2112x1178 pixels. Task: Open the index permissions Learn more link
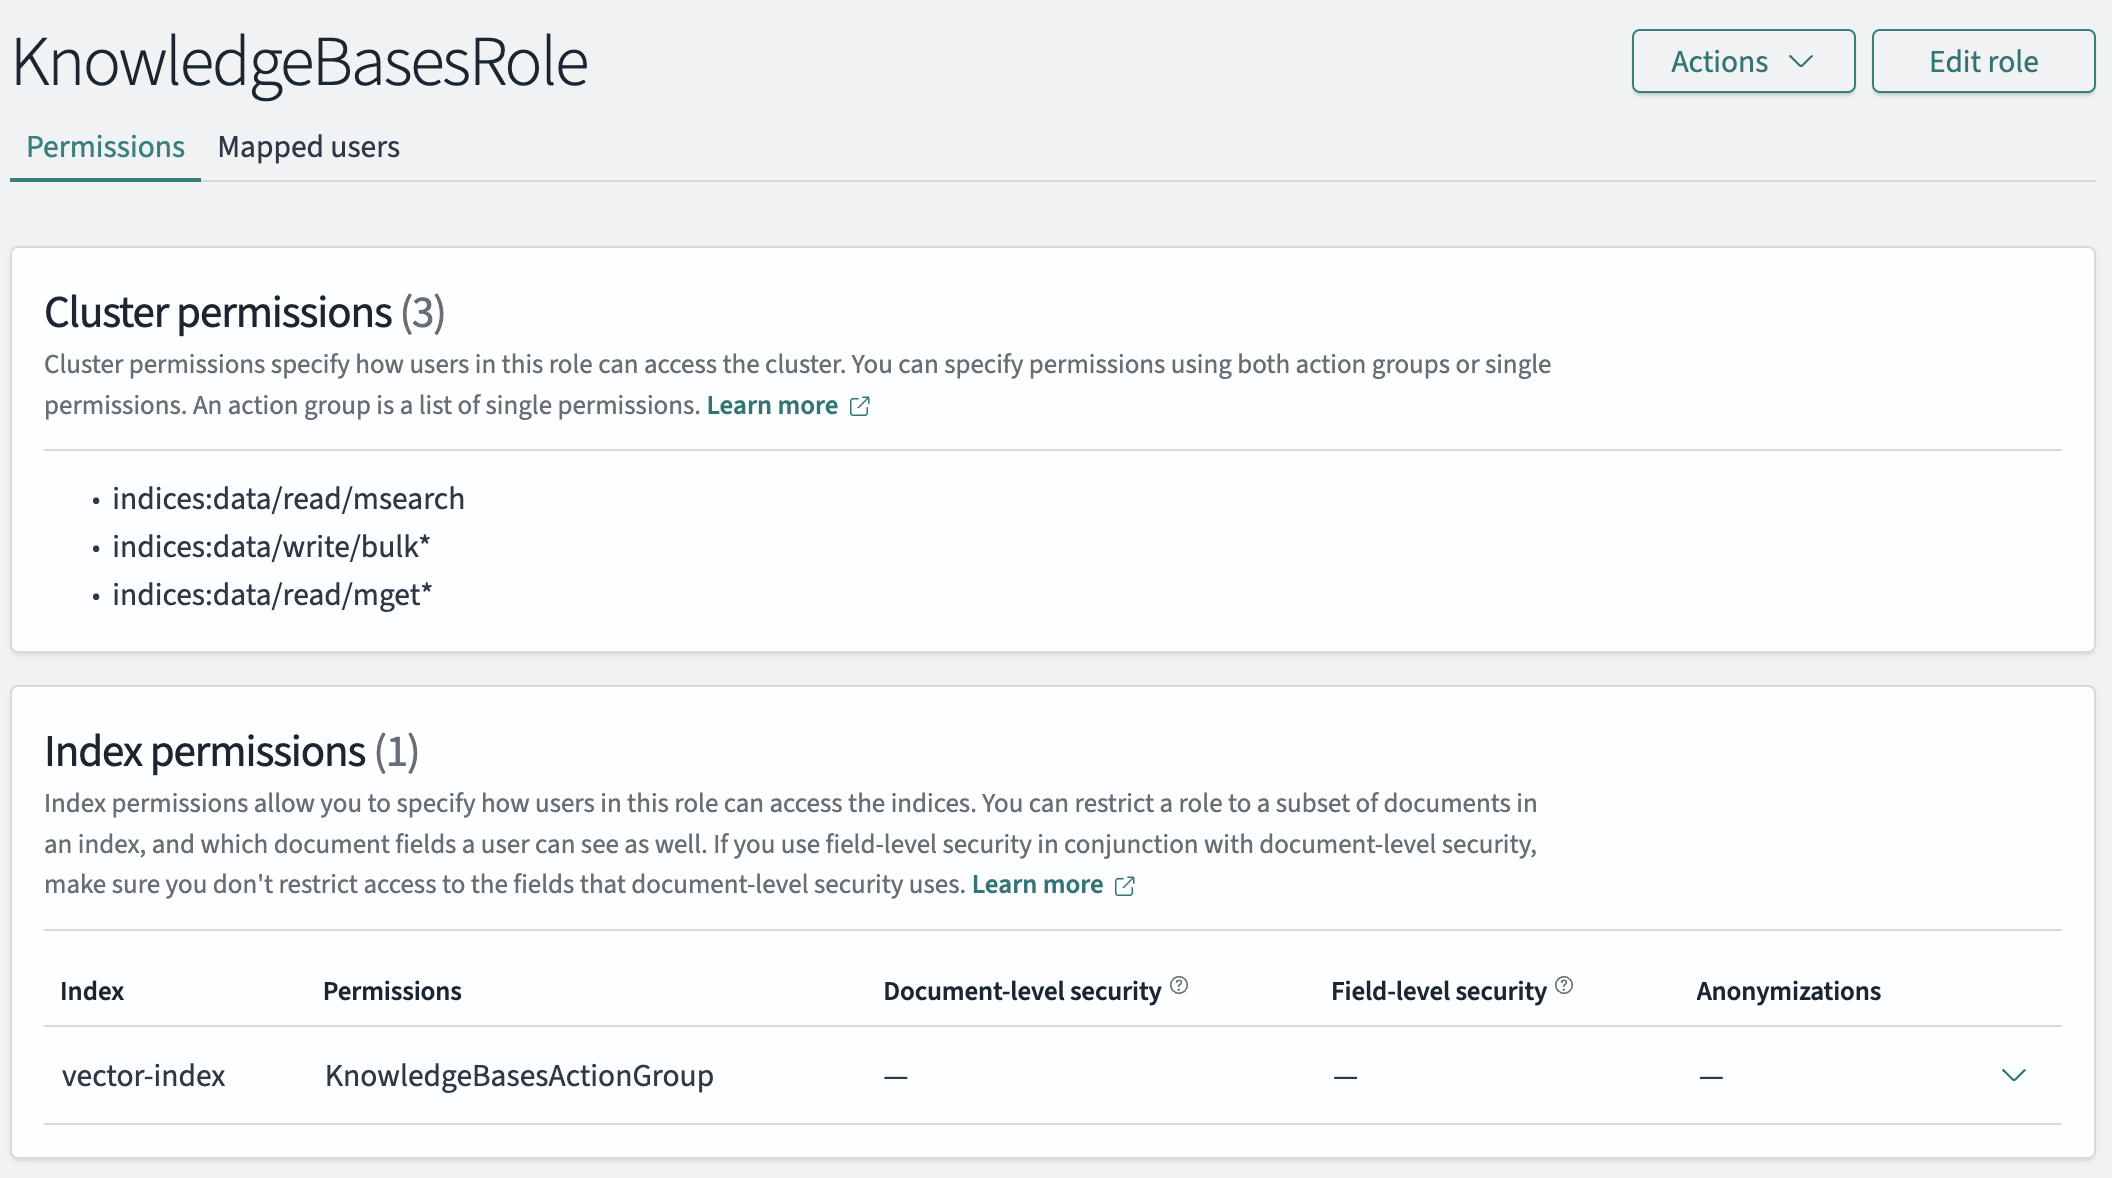(x=1038, y=885)
